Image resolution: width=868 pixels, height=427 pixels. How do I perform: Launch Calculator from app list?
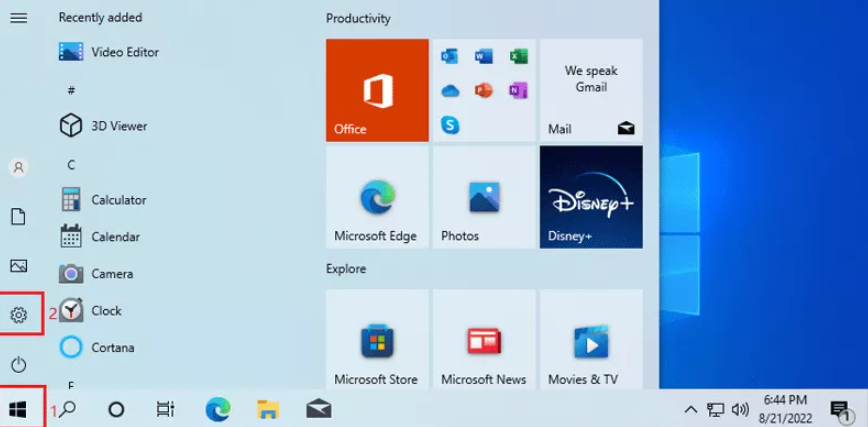[103, 200]
